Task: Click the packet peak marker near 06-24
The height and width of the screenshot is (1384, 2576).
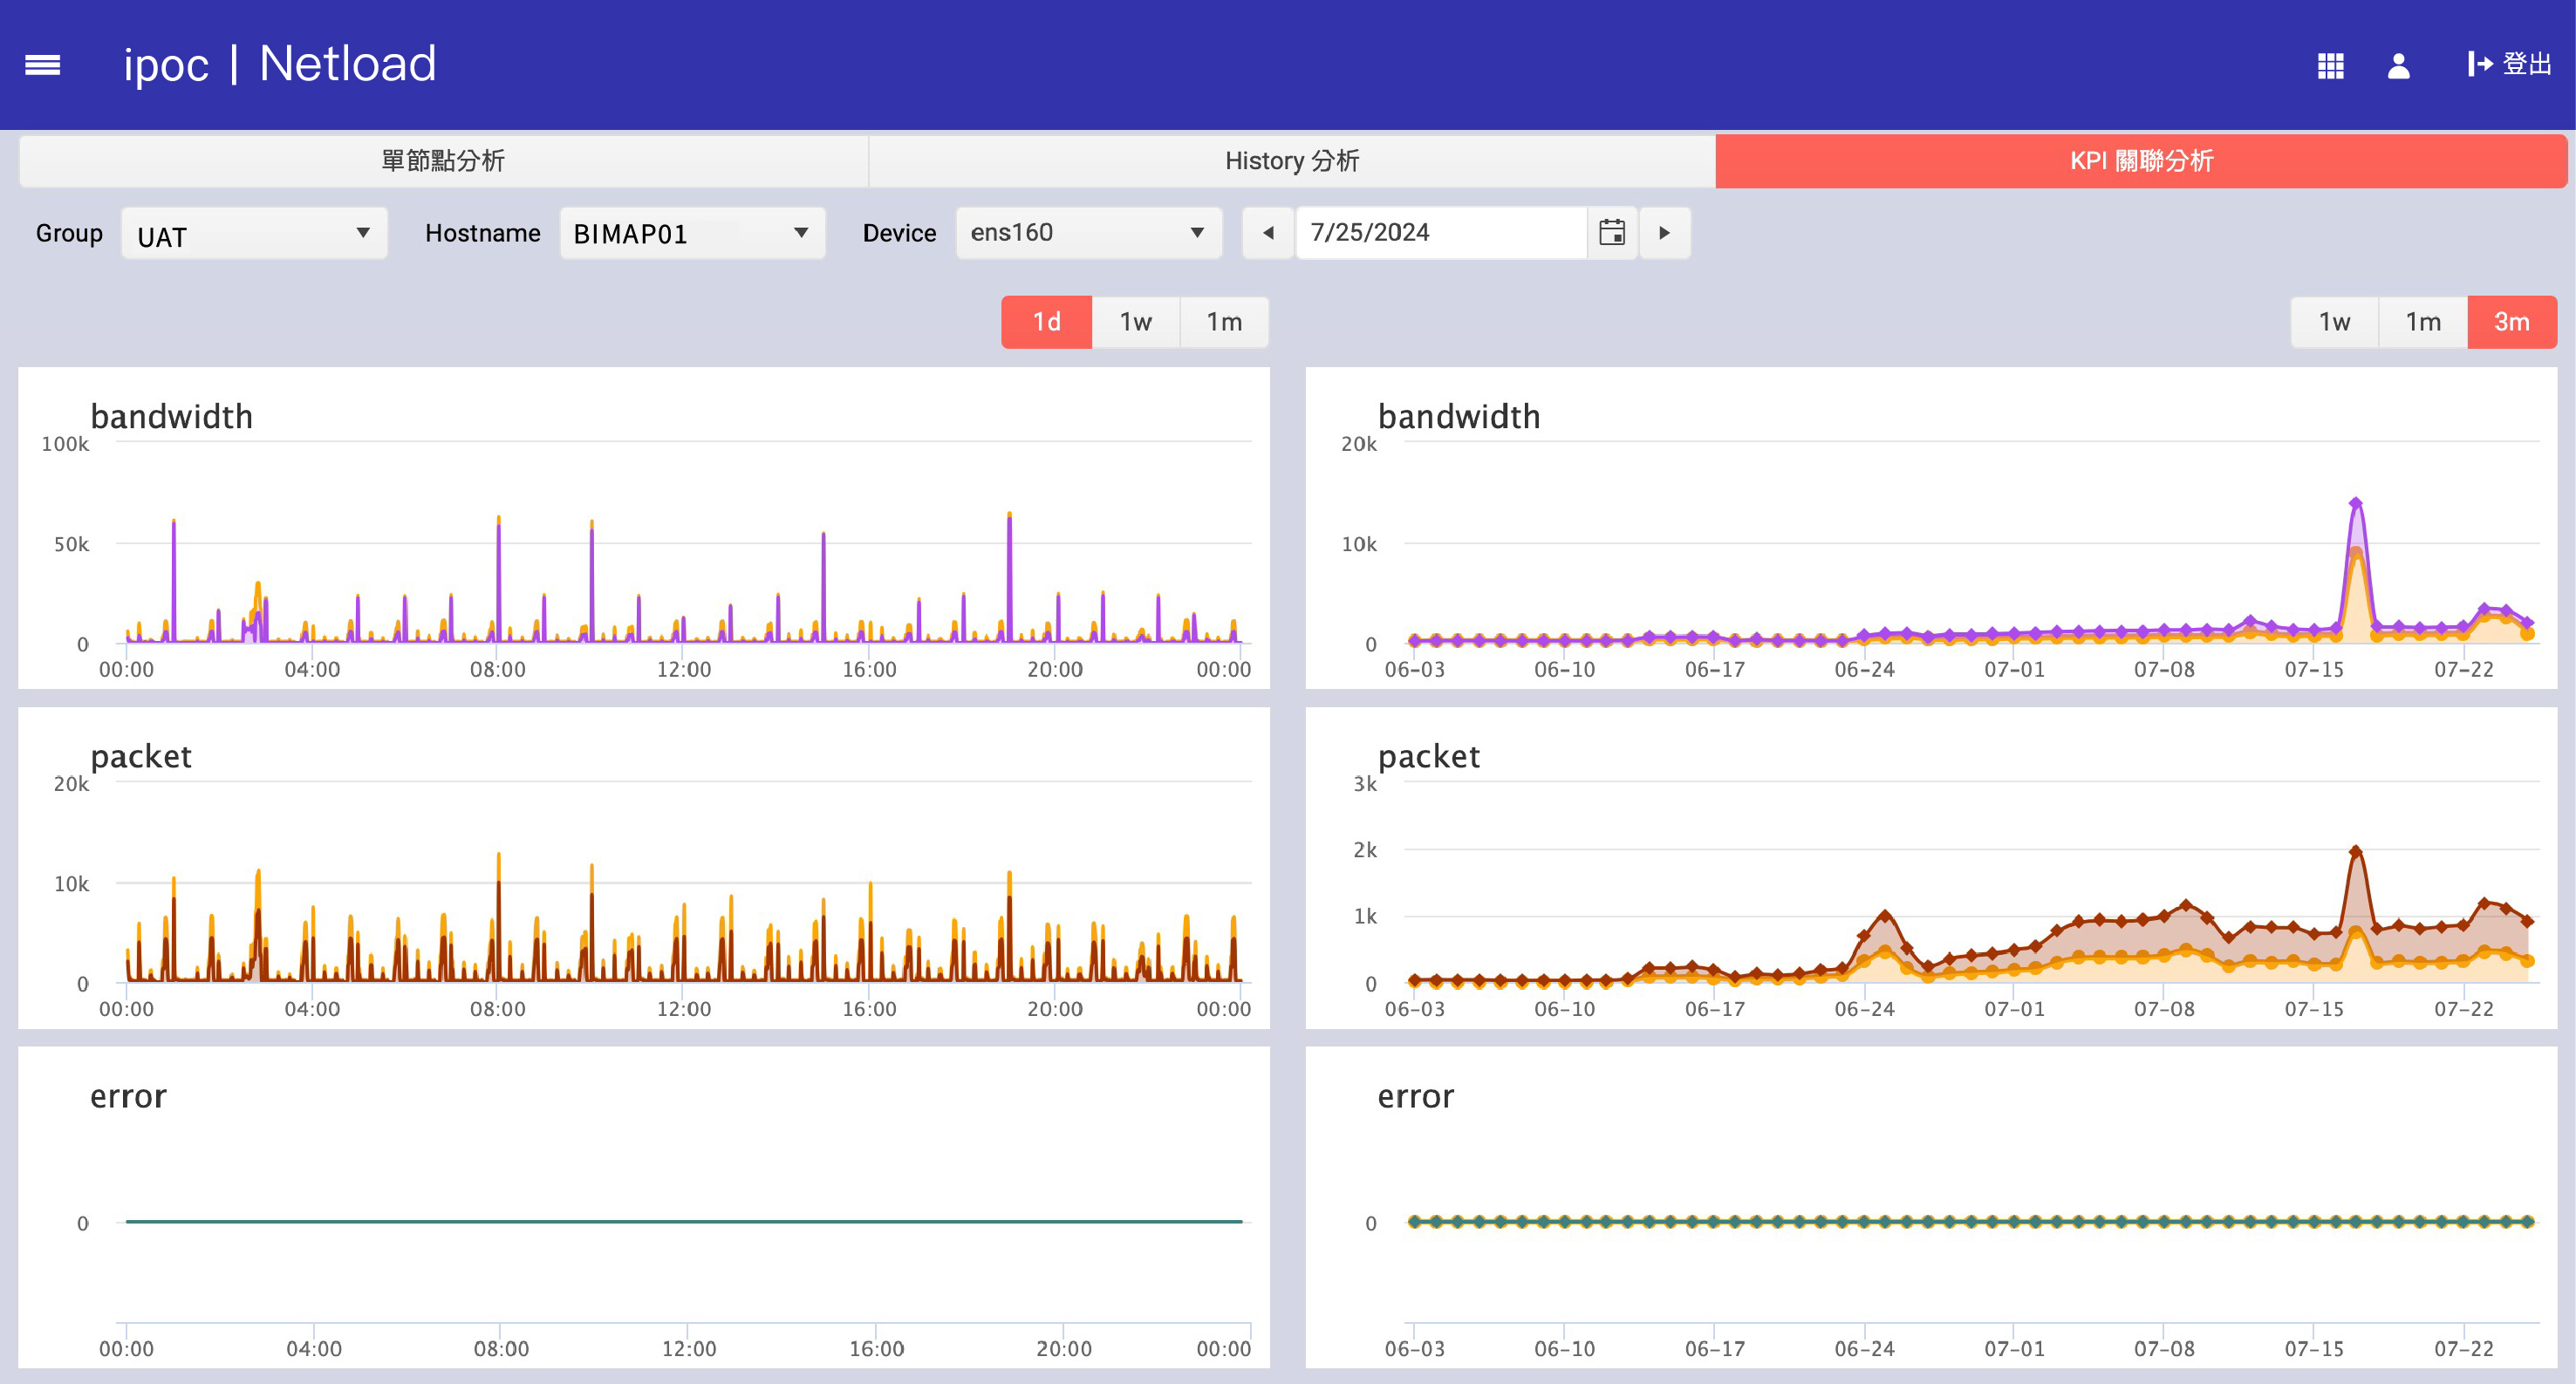Action: click(x=1885, y=915)
